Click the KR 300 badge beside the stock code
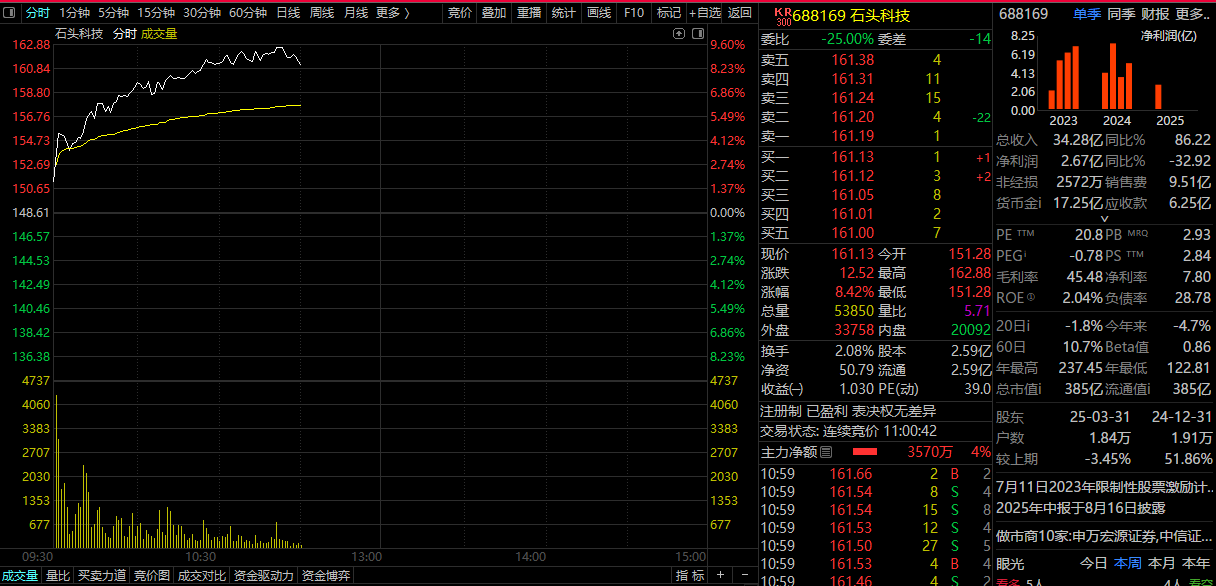Image resolution: width=1216 pixels, height=586 pixels. (783, 16)
